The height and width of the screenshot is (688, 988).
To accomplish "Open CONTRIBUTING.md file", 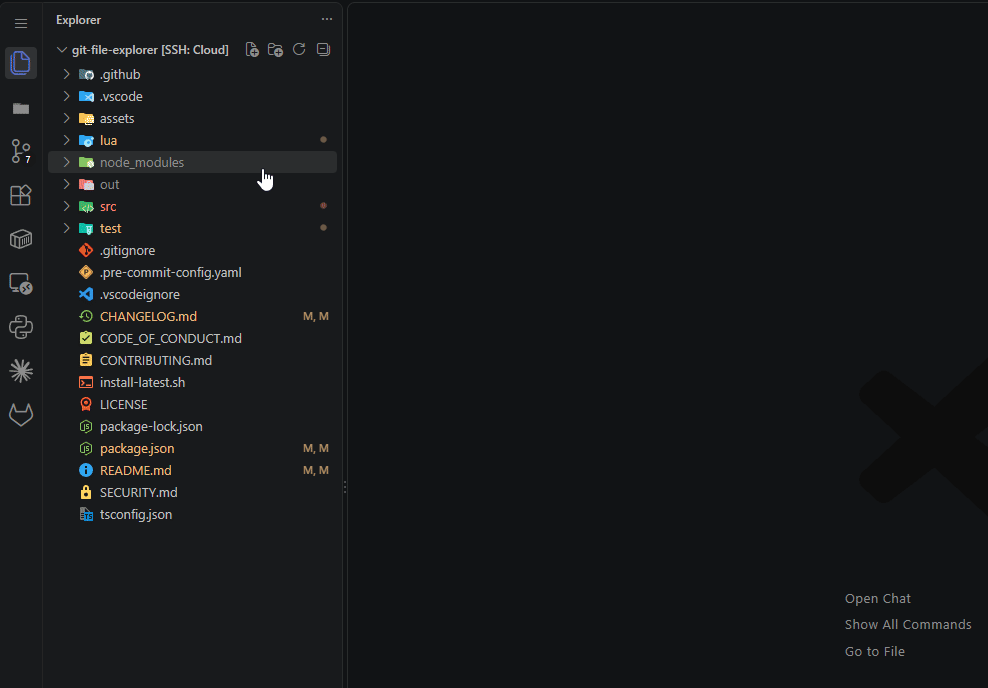I will click(x=192, y=360).
